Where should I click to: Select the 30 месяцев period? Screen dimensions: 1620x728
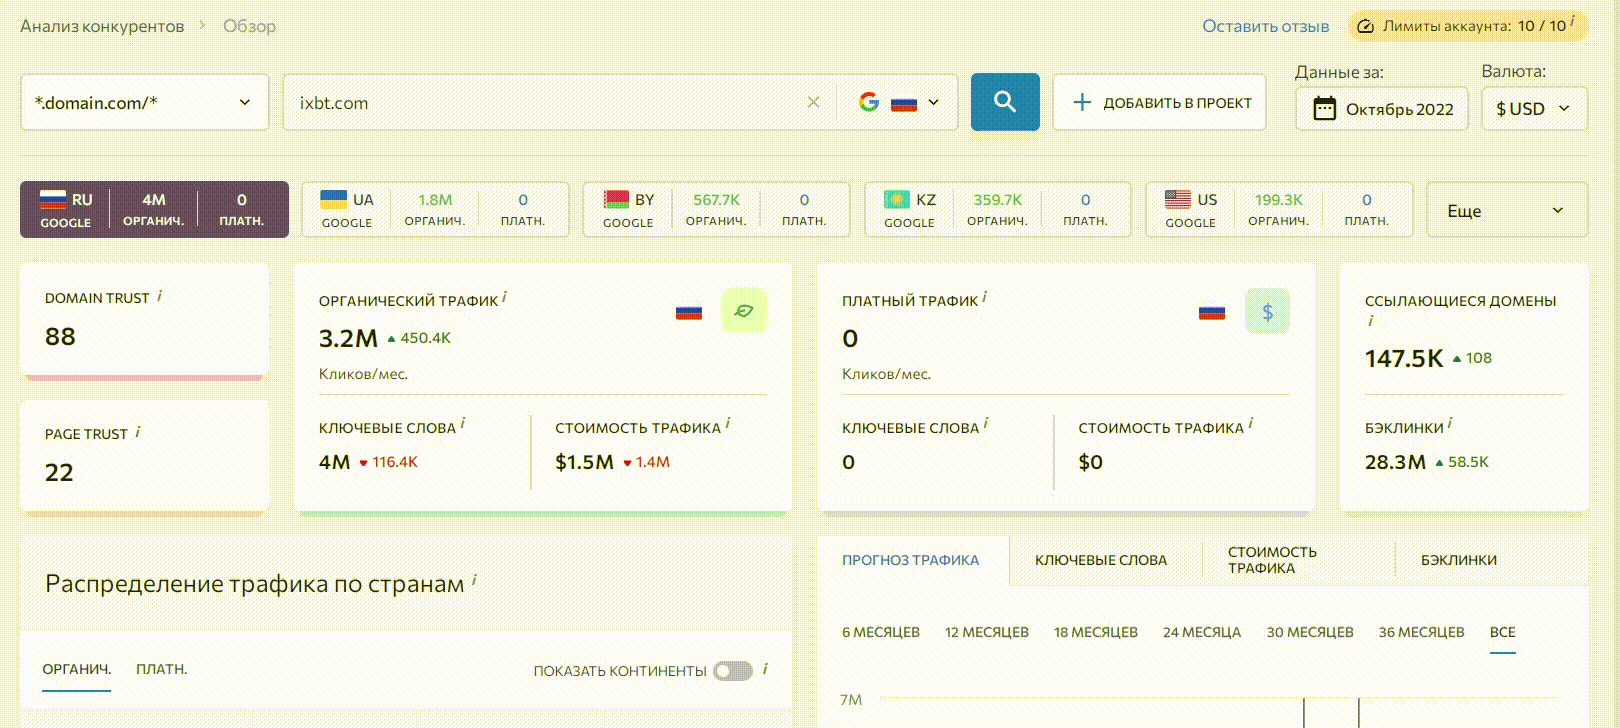[1310, 632]
